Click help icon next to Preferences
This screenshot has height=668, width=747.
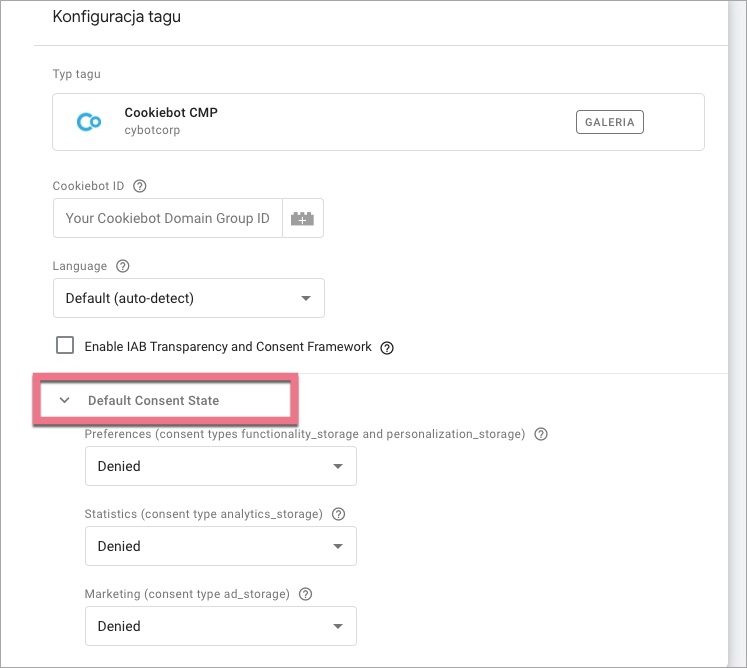pos(541,434)
